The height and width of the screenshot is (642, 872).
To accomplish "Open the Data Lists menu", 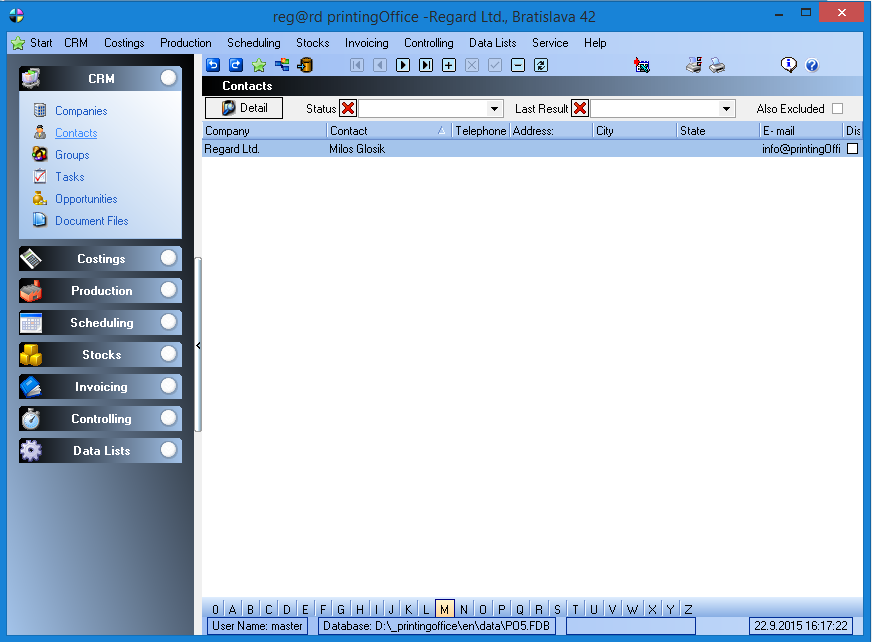I will pos(492,43).
